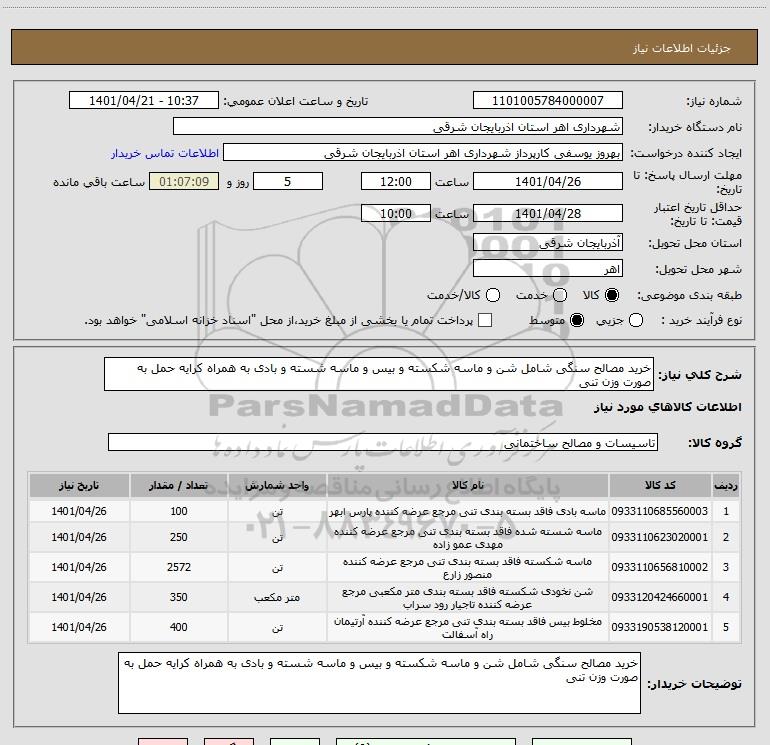770x745 pixels.
Task: Click the کد کالا column header
Action: pyautogui.click(x=660, y=486)
